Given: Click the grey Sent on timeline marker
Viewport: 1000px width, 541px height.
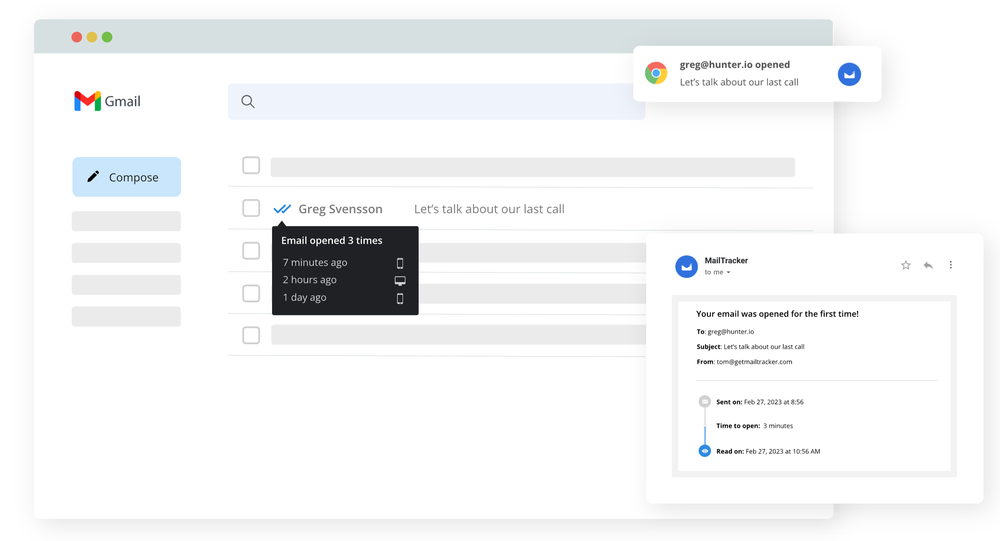Looking at the screenshot, I should tap(704, 401).
